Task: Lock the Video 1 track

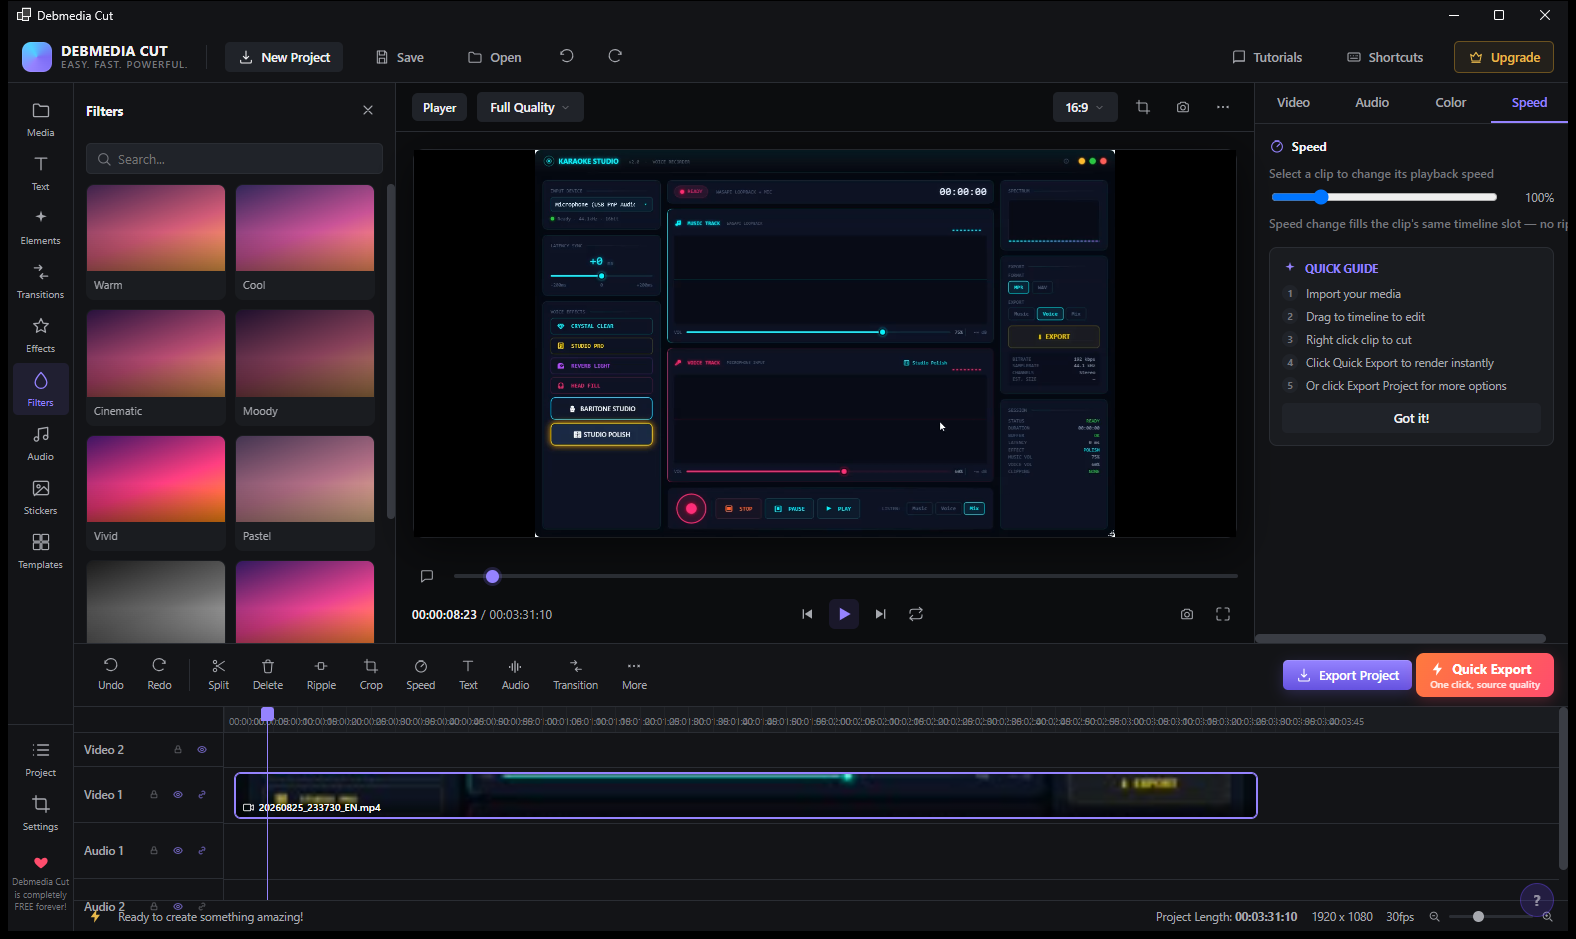Action: (x=154, y=795)
